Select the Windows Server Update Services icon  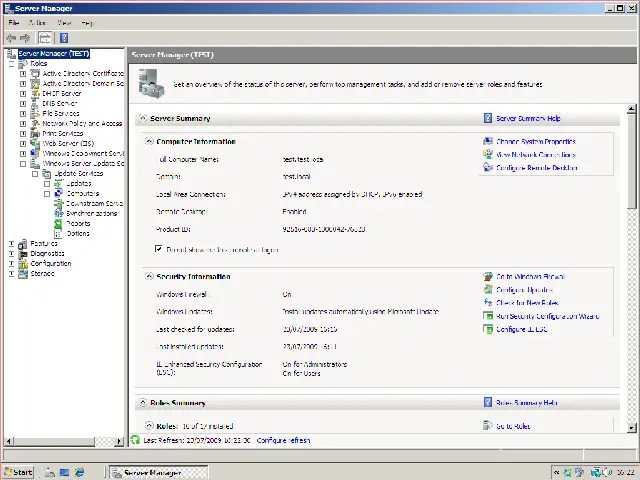[x=35, y=164]
